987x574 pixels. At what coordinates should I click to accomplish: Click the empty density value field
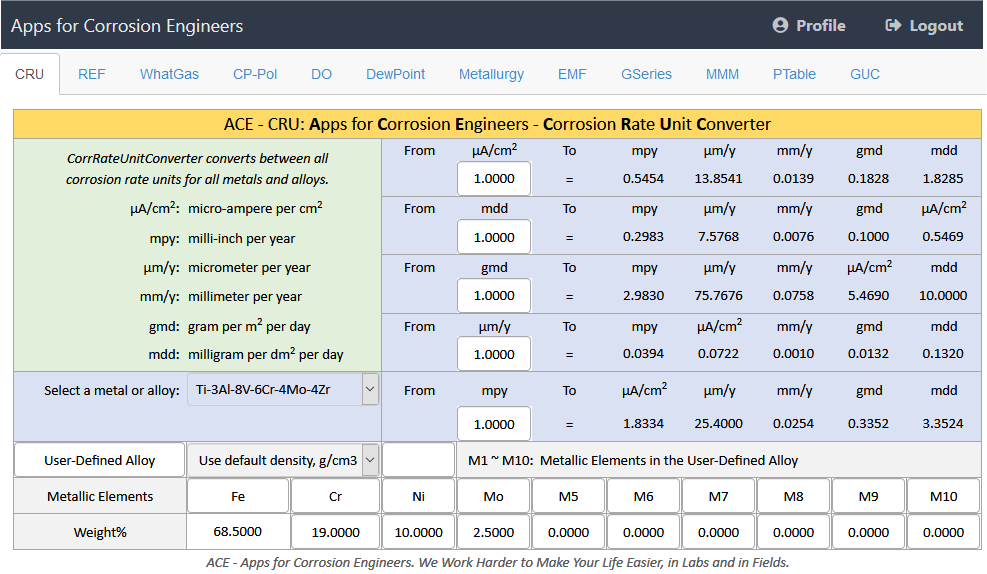point(418,460)
